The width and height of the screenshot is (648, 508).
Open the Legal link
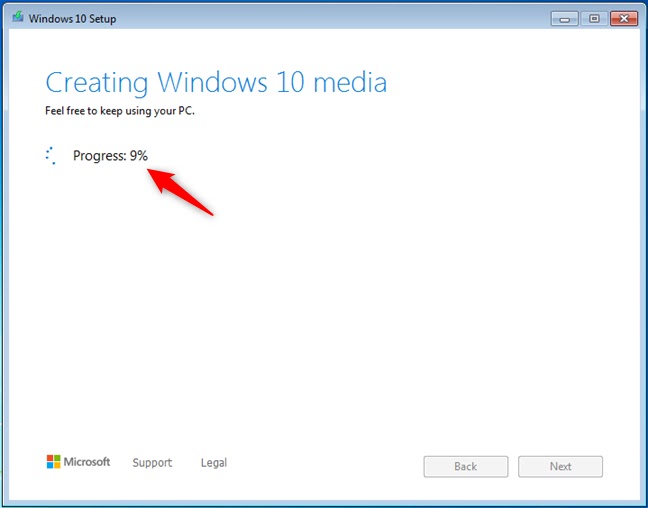coord(214,463)
